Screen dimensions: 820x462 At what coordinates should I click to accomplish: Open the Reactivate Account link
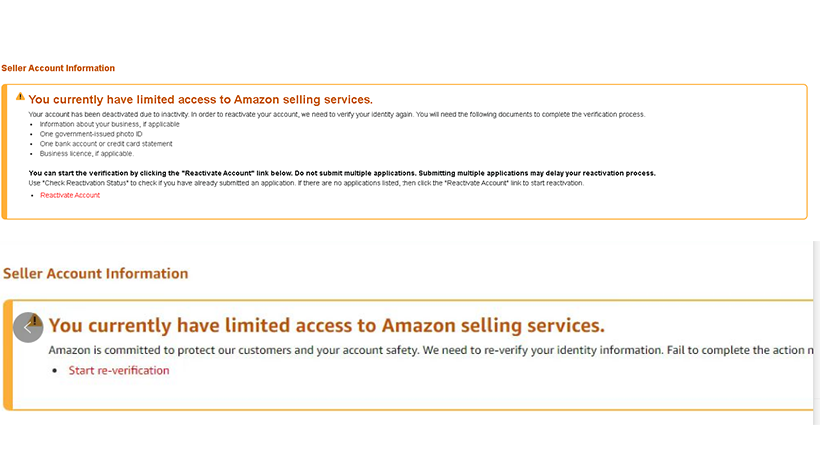click(x=70, y=195)
